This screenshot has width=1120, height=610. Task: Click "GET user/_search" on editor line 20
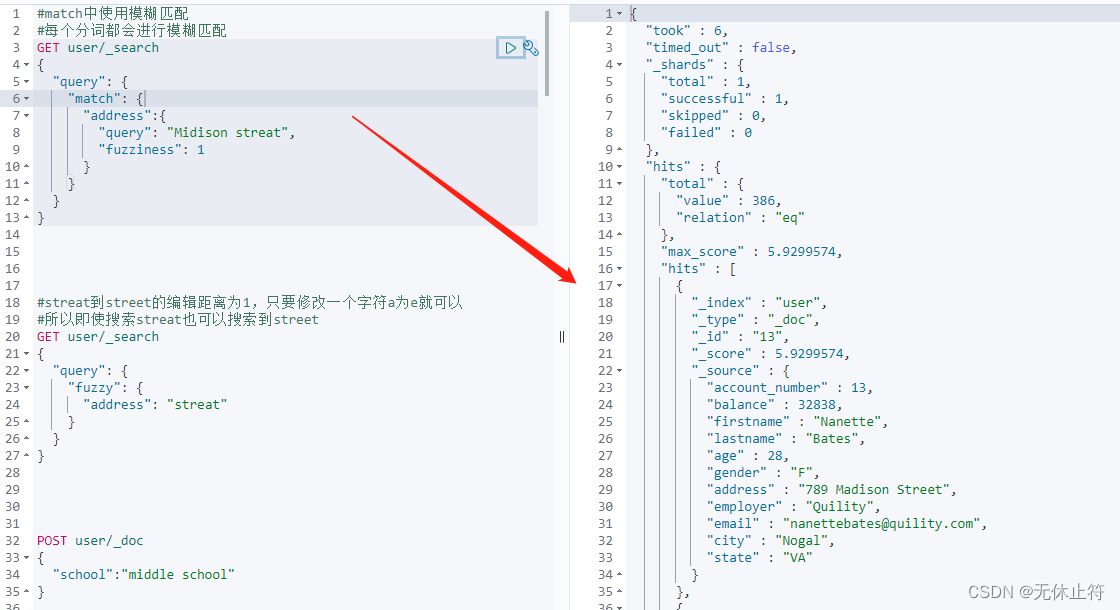[x=98, y=336]
